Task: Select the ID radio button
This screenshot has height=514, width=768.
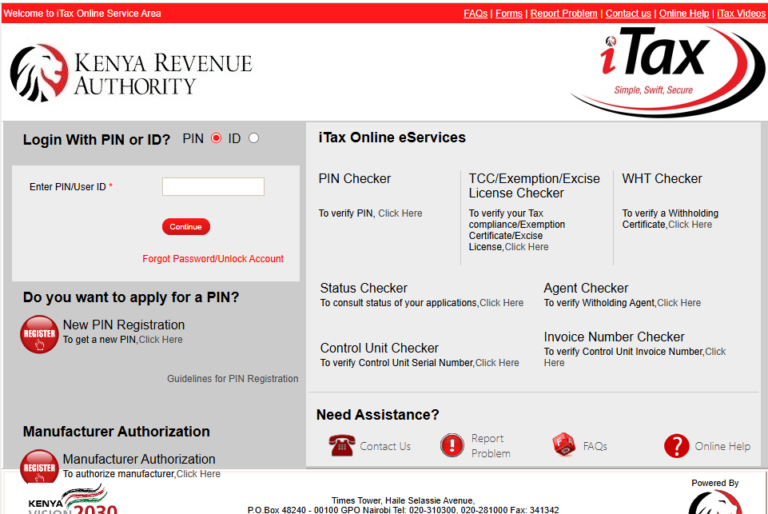Action: (x=253, y=138)
